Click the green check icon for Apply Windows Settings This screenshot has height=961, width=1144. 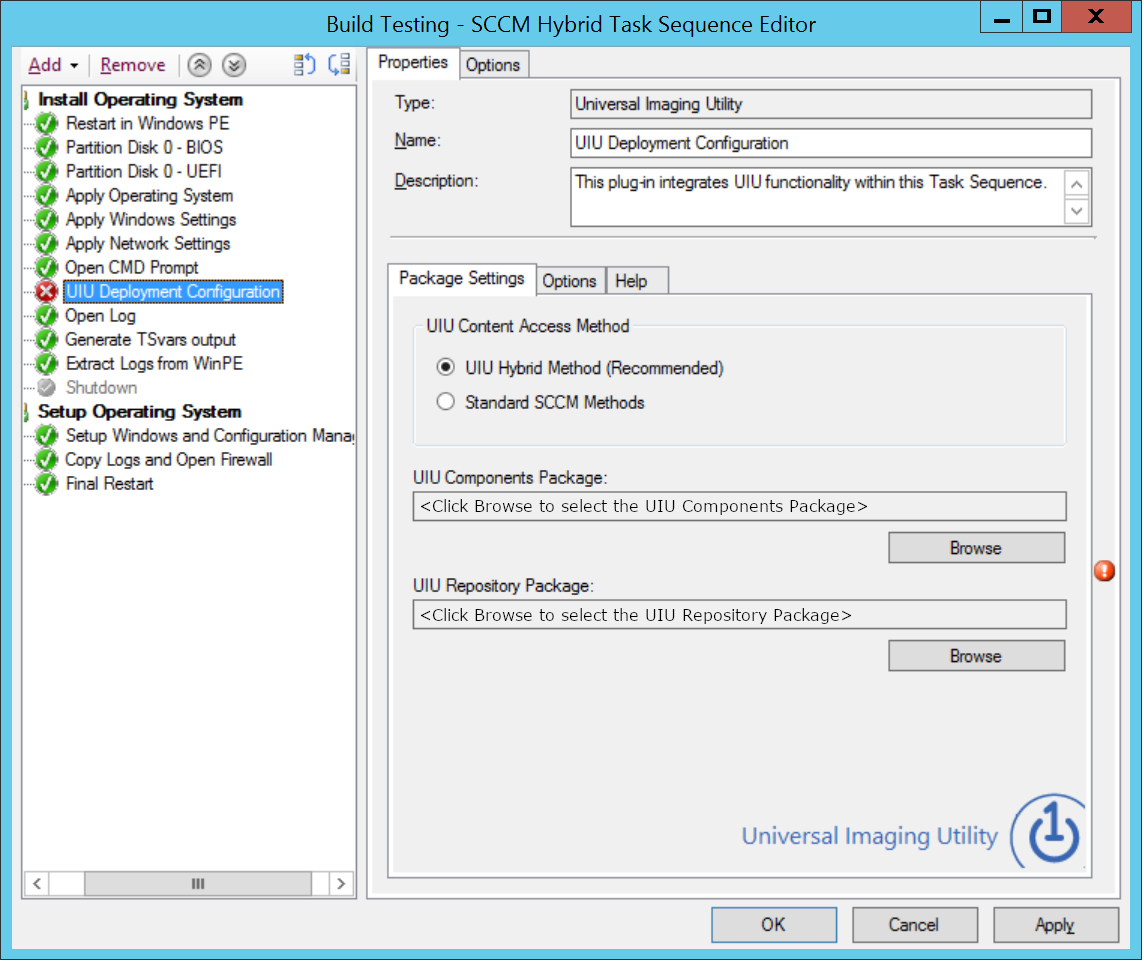point(47,220)
